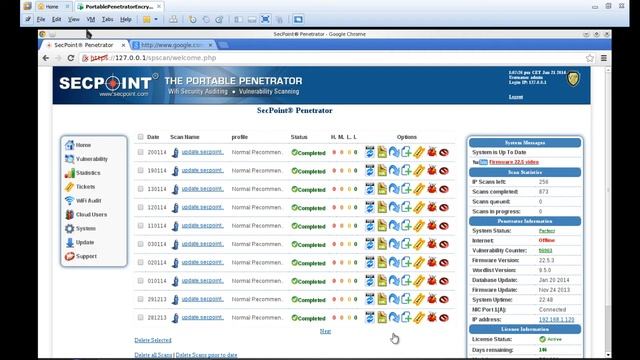
Task: Check the box for scan 120114
Action: [x=140, y=207]
